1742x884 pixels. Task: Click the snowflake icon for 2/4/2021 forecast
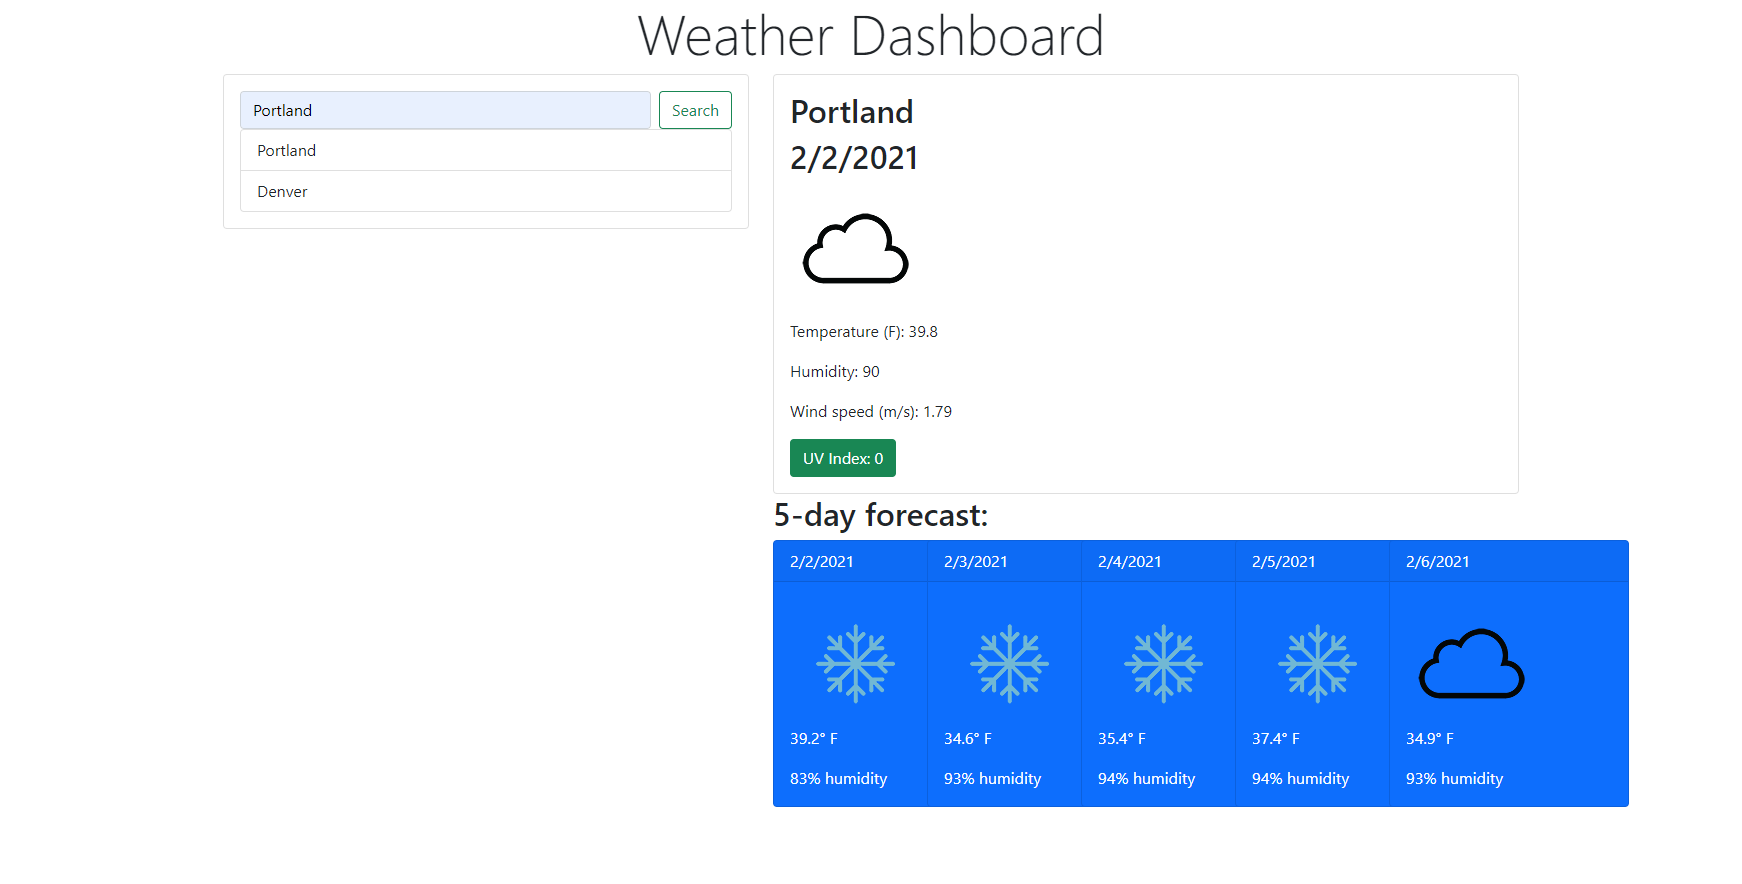[x=1164, y=663]
